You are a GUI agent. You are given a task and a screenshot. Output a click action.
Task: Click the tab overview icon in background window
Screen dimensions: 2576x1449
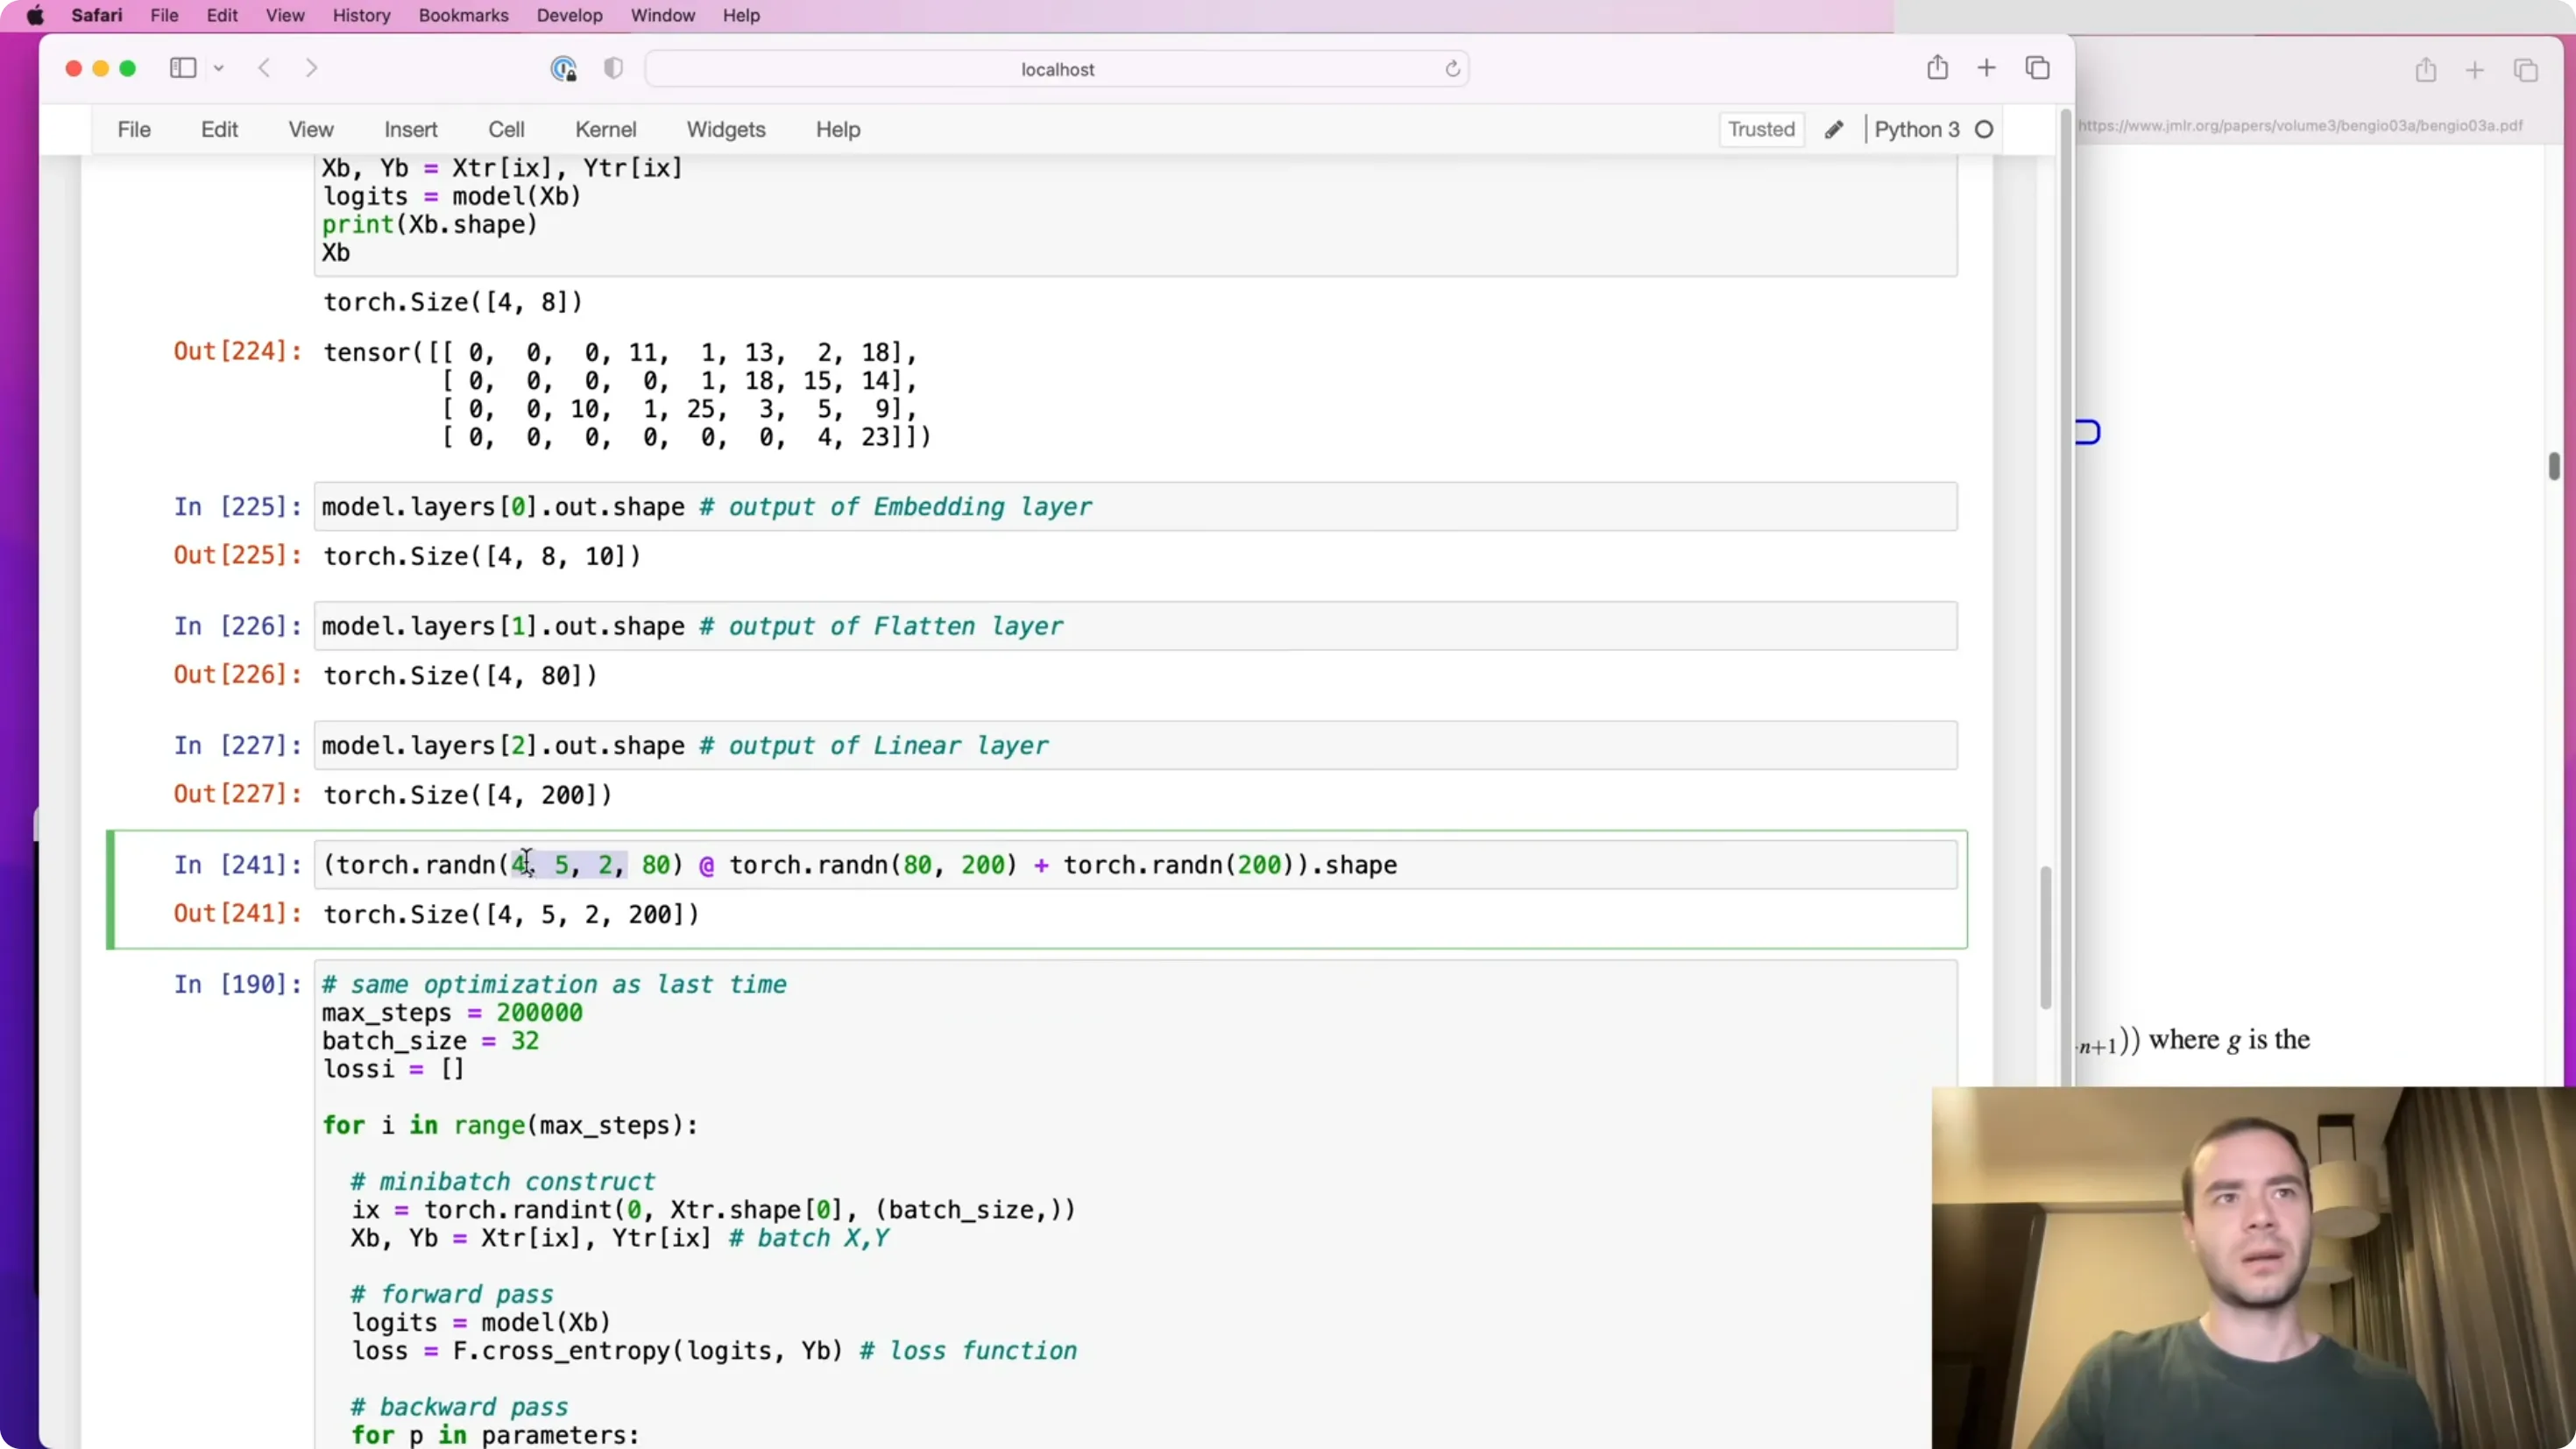[x=2525, y=70]
